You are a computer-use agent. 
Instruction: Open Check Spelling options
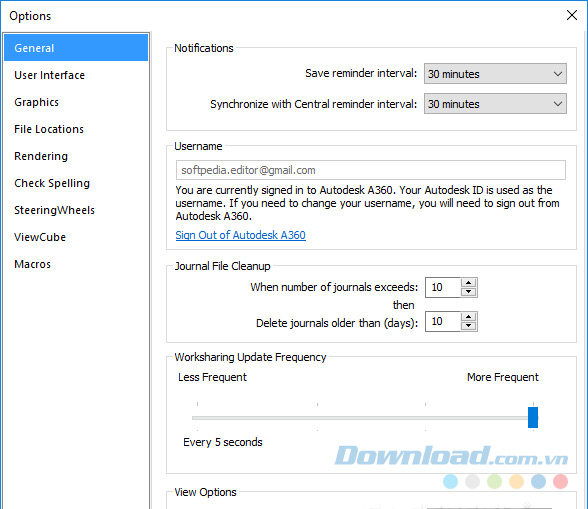(76, 183)
